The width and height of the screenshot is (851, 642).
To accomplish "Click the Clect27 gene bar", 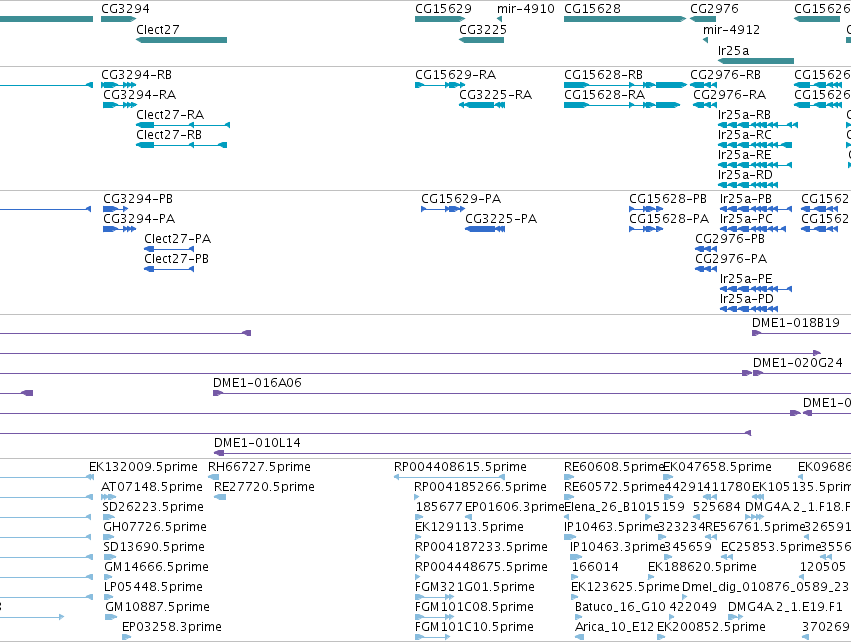I will (x=181, y=40).
